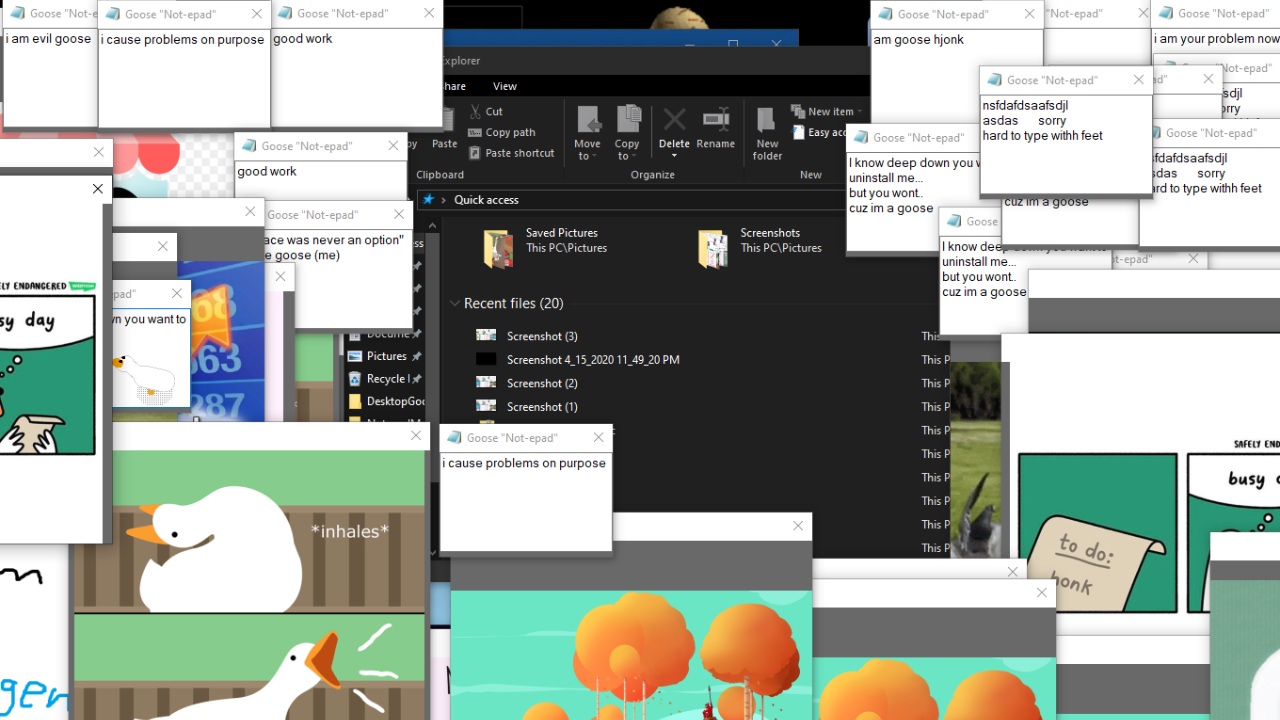This screenshot has width=1280, height=720.
Task: Click the Quick access address bar text
Action: pyautogui.click(x=486, y=200)
